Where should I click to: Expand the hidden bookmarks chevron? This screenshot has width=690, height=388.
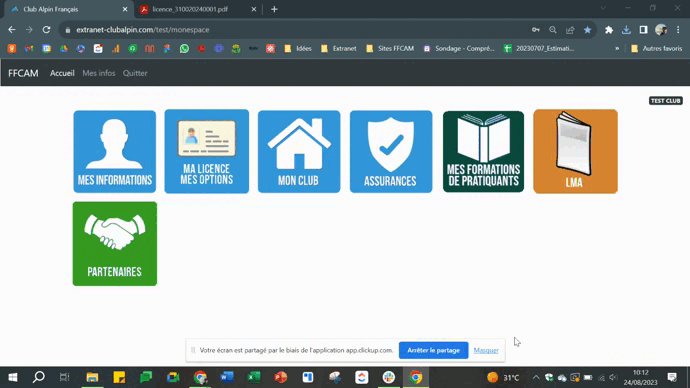coord(617,48)
